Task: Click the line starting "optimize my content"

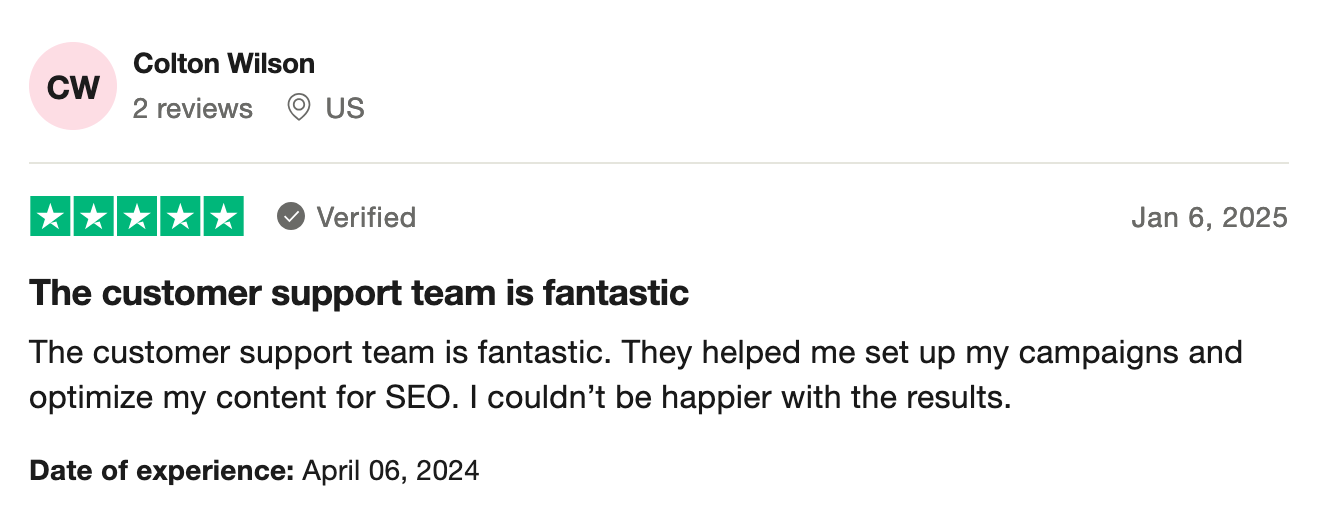Action: click(x=521, y=398)
